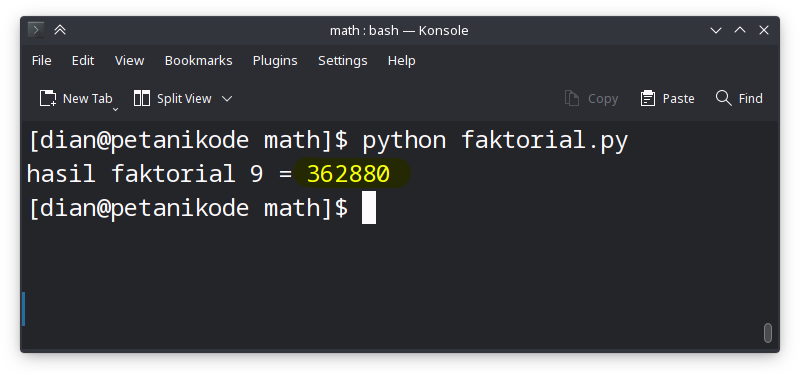Click the highlighted result 362880
The image size is (800, 377).
click(348, 174)
